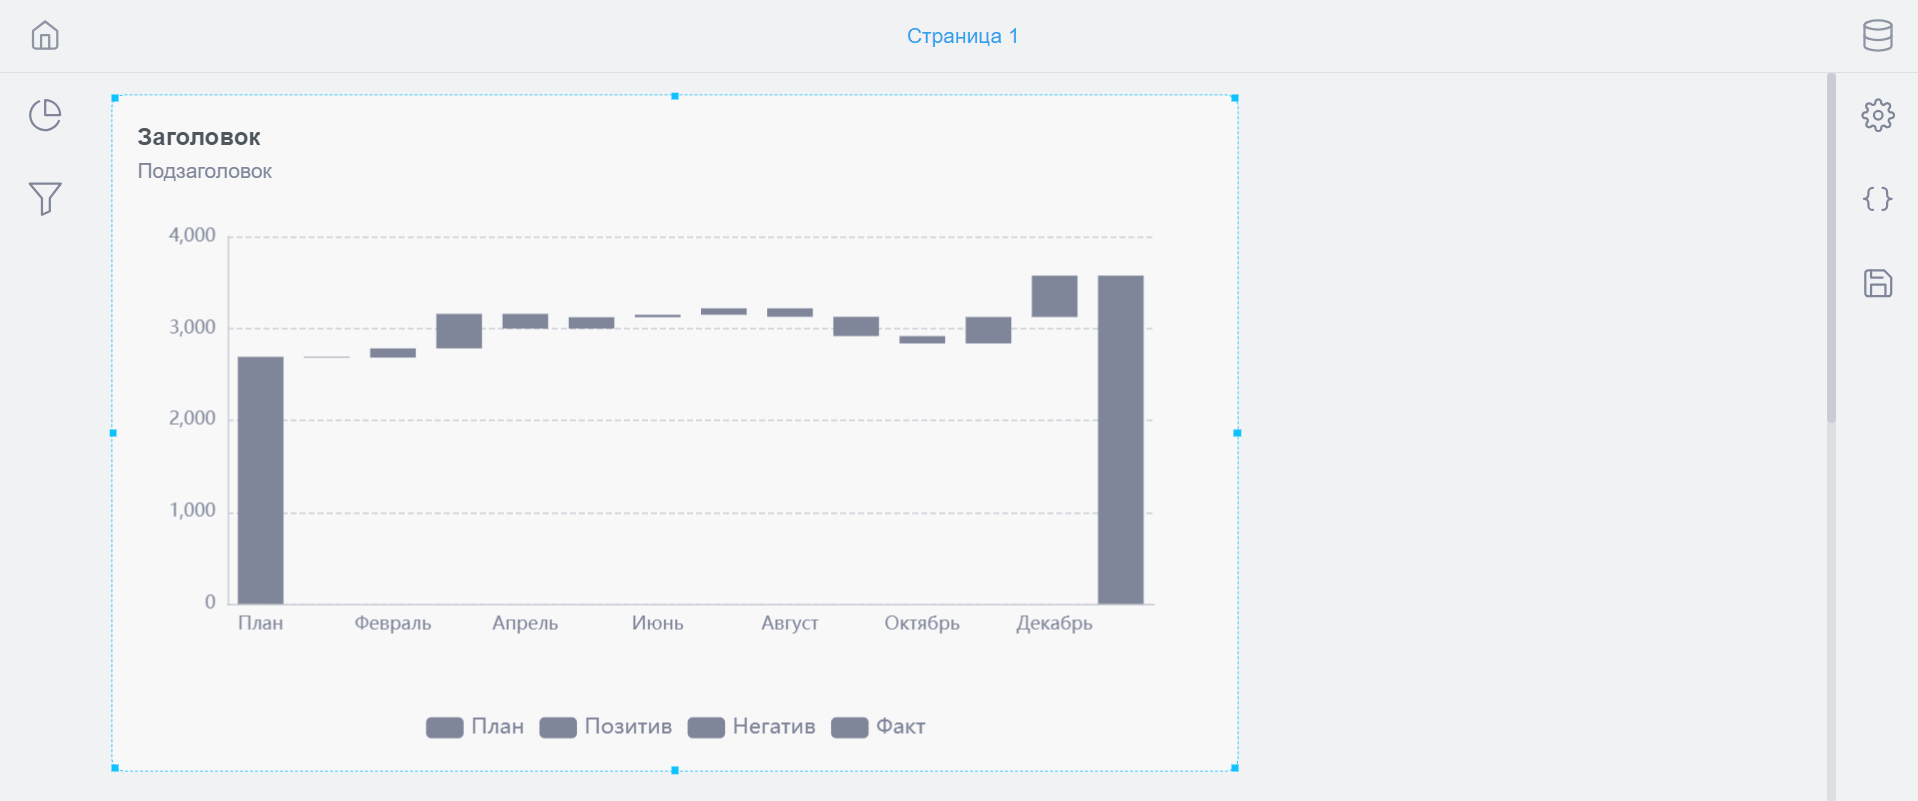The height and width of the screenshot is (801, 1918).
Task: Toggle the Негатив legend series
Action: [x=752, y=727]
